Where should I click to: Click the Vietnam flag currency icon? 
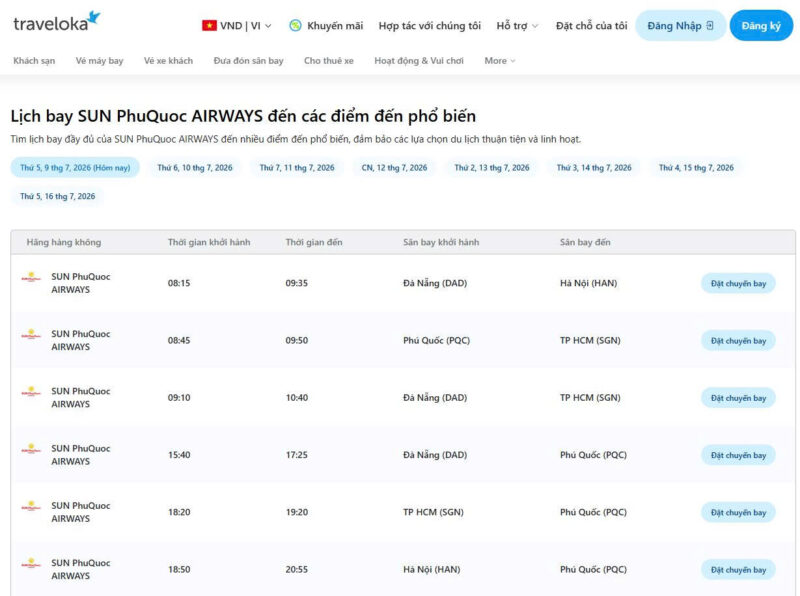[209, 26]
